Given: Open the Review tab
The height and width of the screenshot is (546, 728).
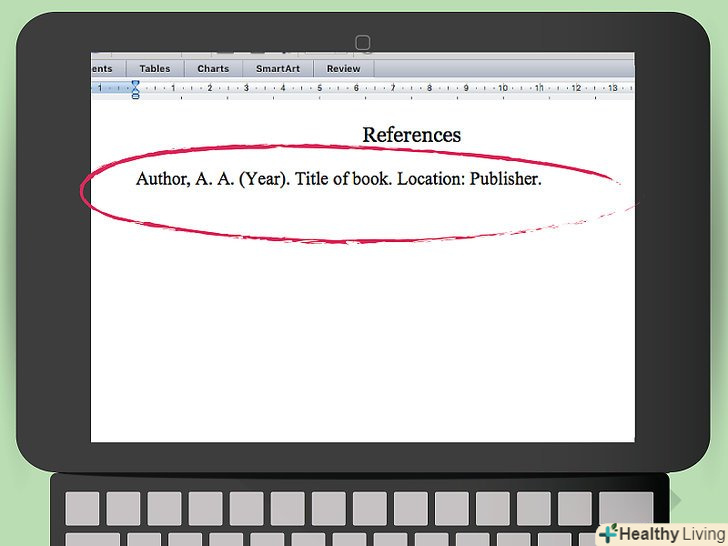Looking at the screenshot, I should click(343, 69).
